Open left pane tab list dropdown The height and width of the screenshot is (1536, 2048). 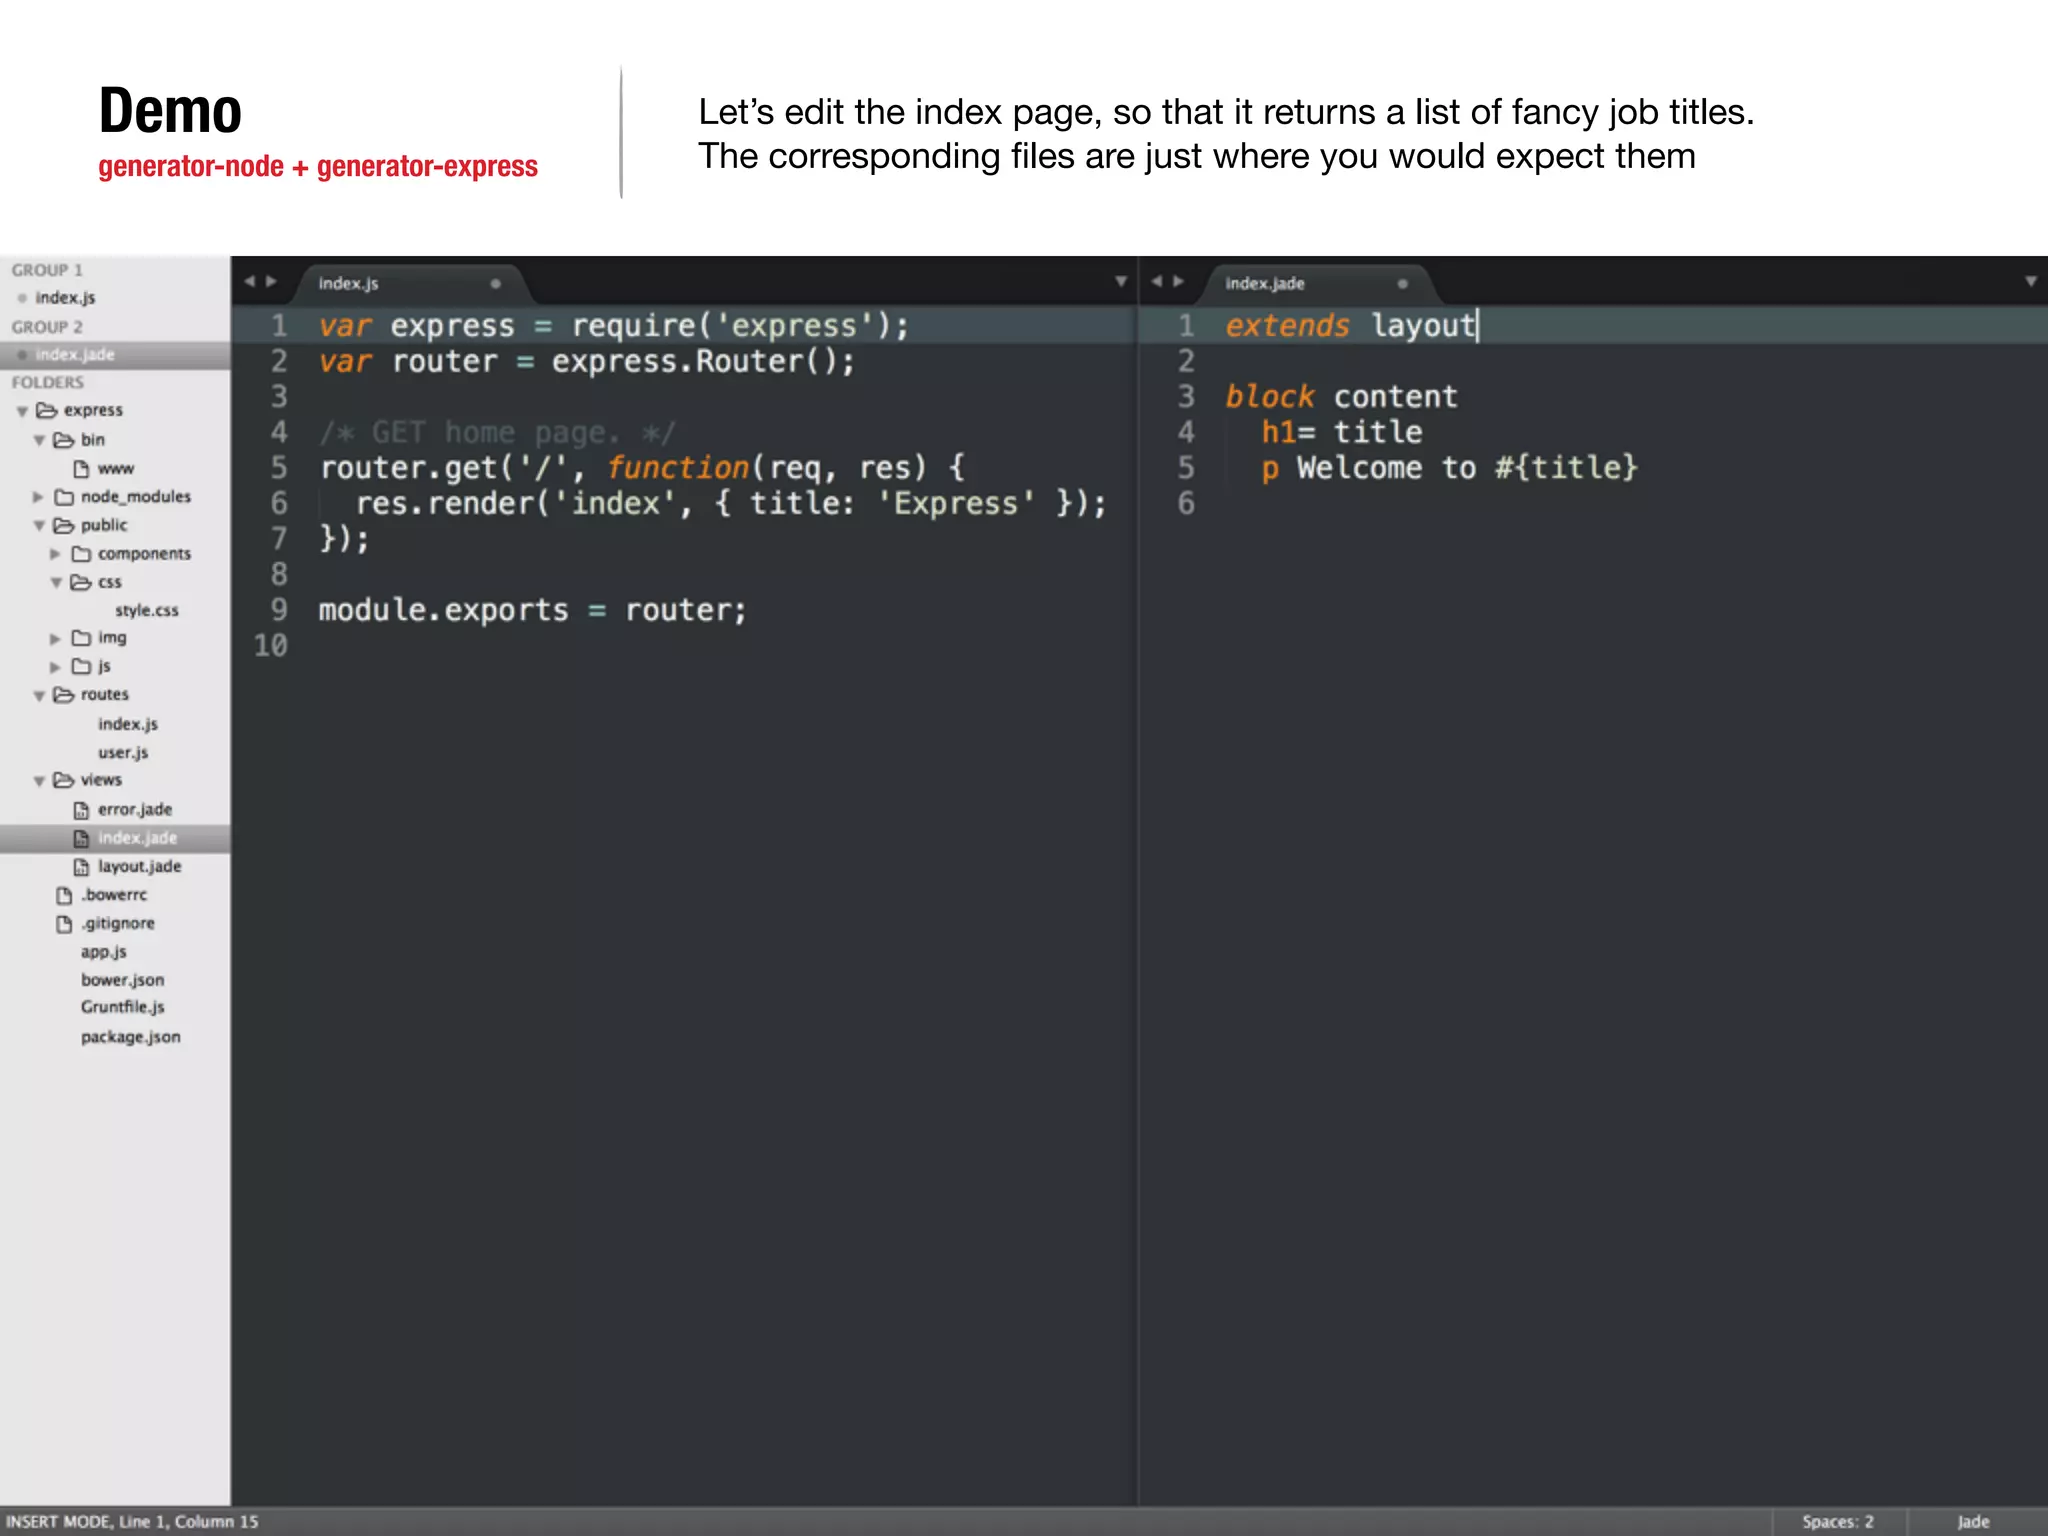click(1120, 282)
